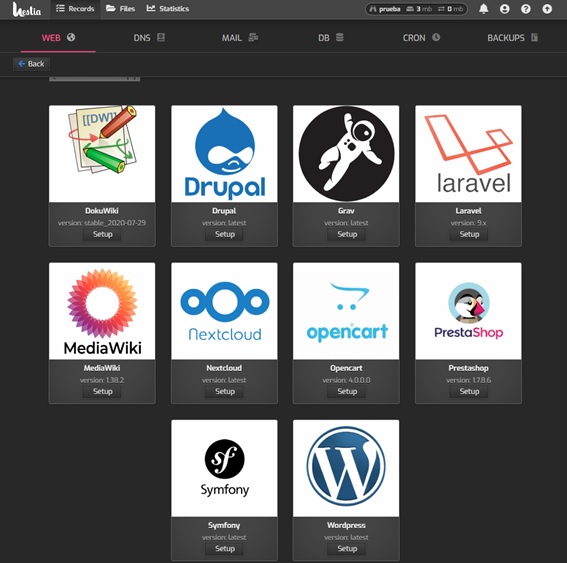Click the 'Nextcloud' name label
Image resolution: width=567 pixels, height=563 pixels.
click(x=224, y=368)
